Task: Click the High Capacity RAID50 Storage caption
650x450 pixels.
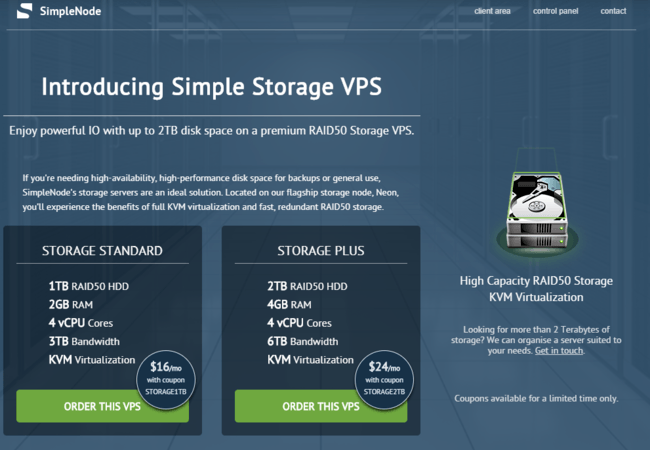Action: [x=536, y=281]
